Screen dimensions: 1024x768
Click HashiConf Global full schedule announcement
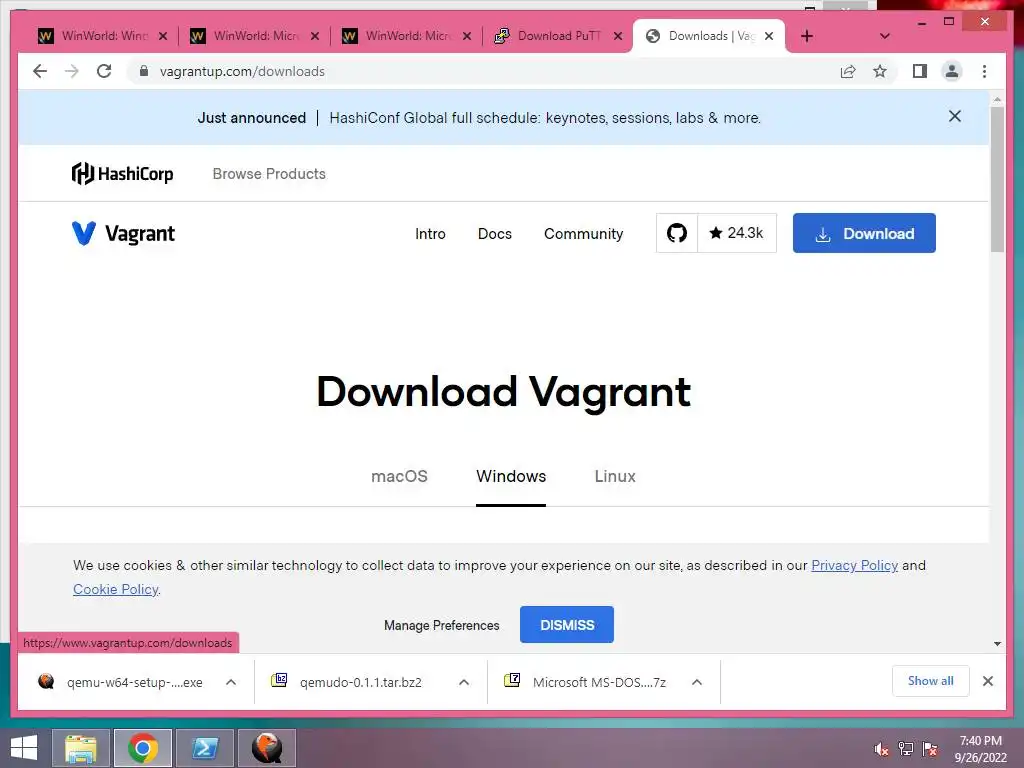coord(545,118)
